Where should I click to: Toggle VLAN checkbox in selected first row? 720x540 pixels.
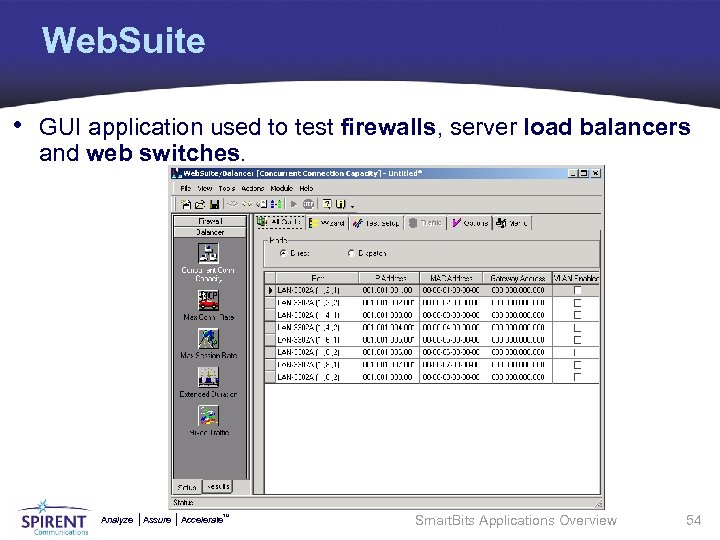click(577, 290)
